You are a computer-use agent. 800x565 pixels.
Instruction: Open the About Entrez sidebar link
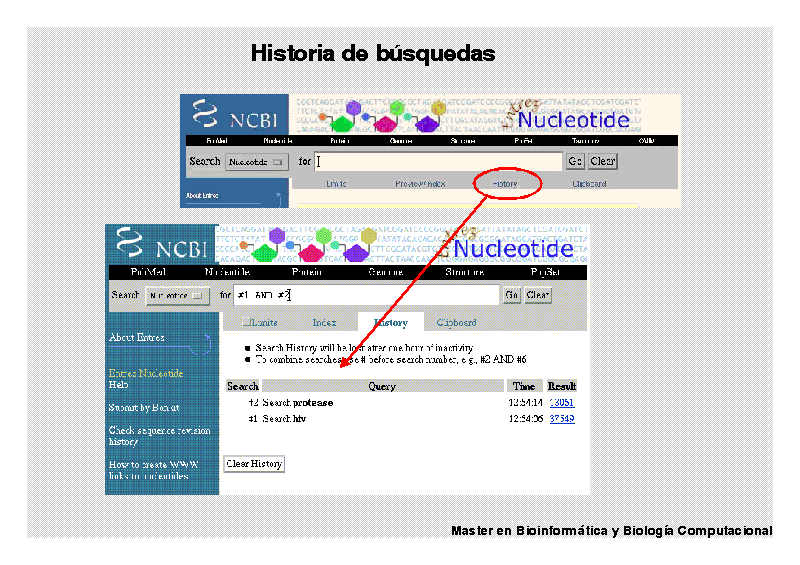tap(137, 338)
